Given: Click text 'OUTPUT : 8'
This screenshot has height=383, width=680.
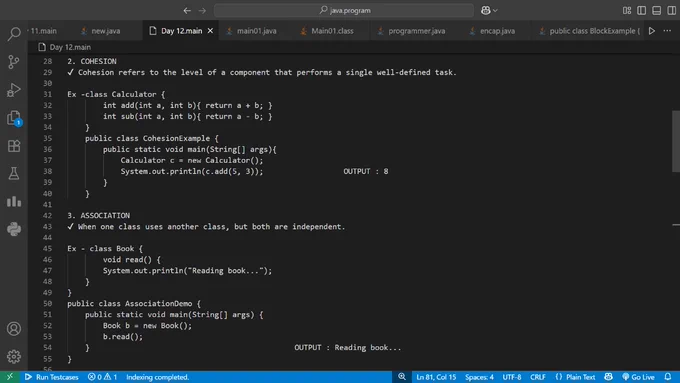Looking at the screenshot, I should point(366,171).
